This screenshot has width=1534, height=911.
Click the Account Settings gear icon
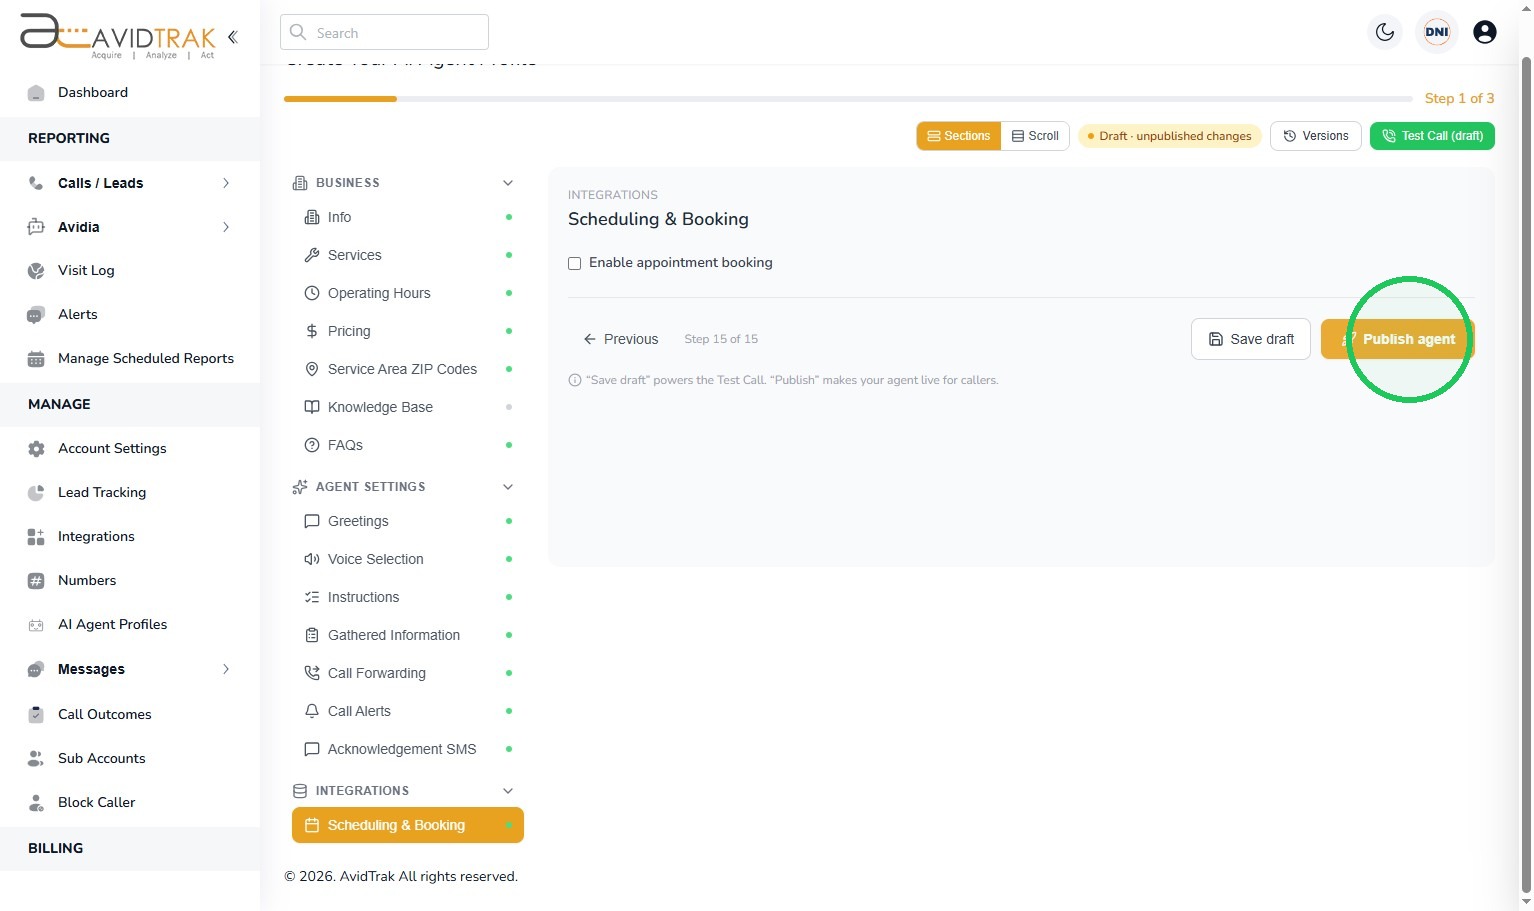[x=36, y=449]
